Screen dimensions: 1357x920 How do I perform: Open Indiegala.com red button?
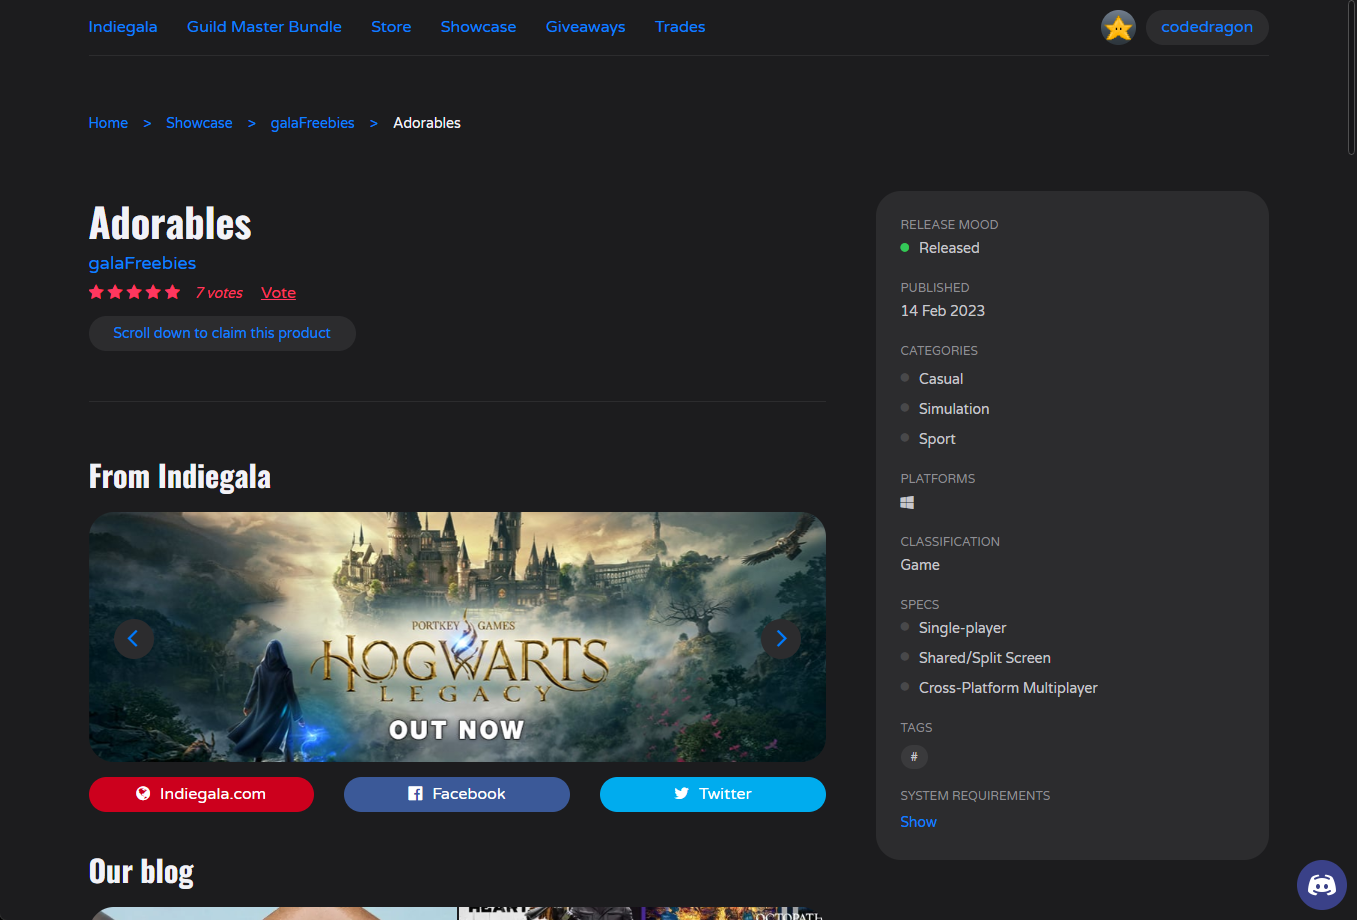(x=201, y=794)
